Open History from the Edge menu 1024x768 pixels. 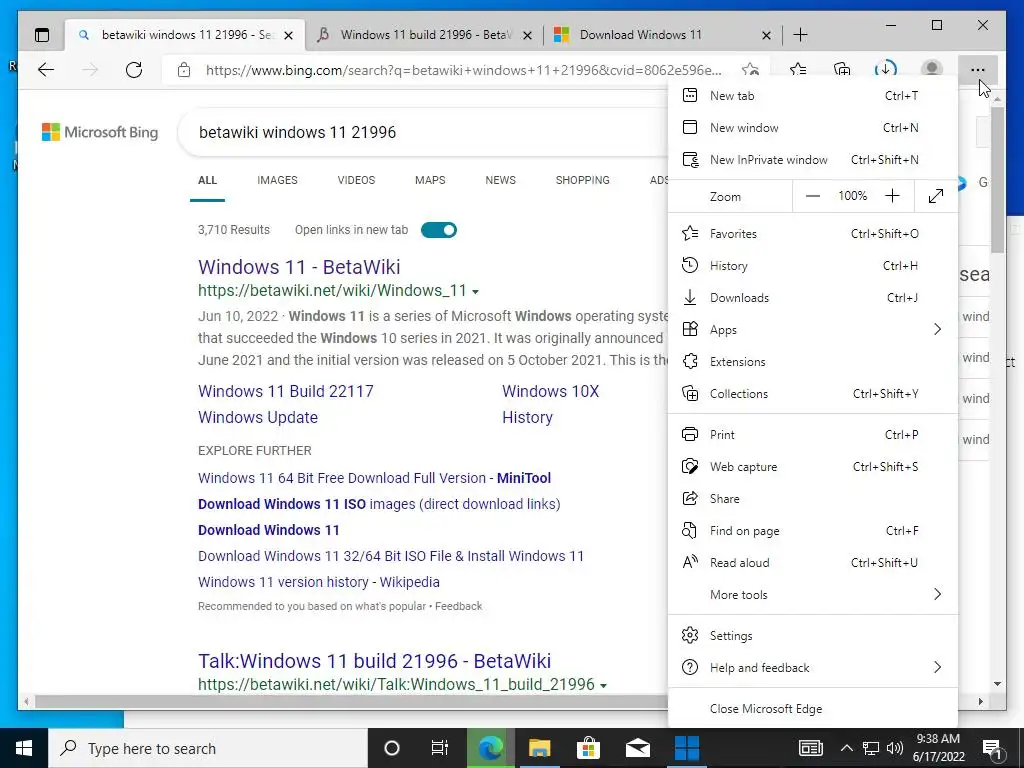(x=813, y=265)
